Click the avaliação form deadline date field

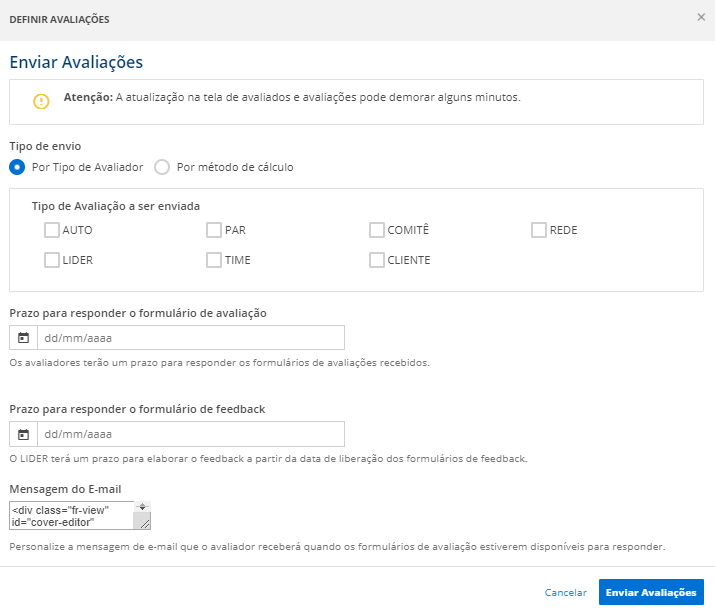(190, 337)
